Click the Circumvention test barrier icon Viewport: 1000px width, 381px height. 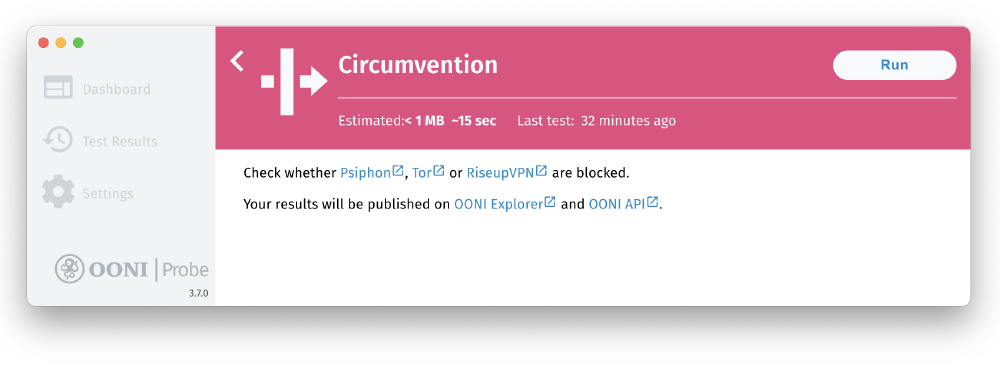click(293, 81)
